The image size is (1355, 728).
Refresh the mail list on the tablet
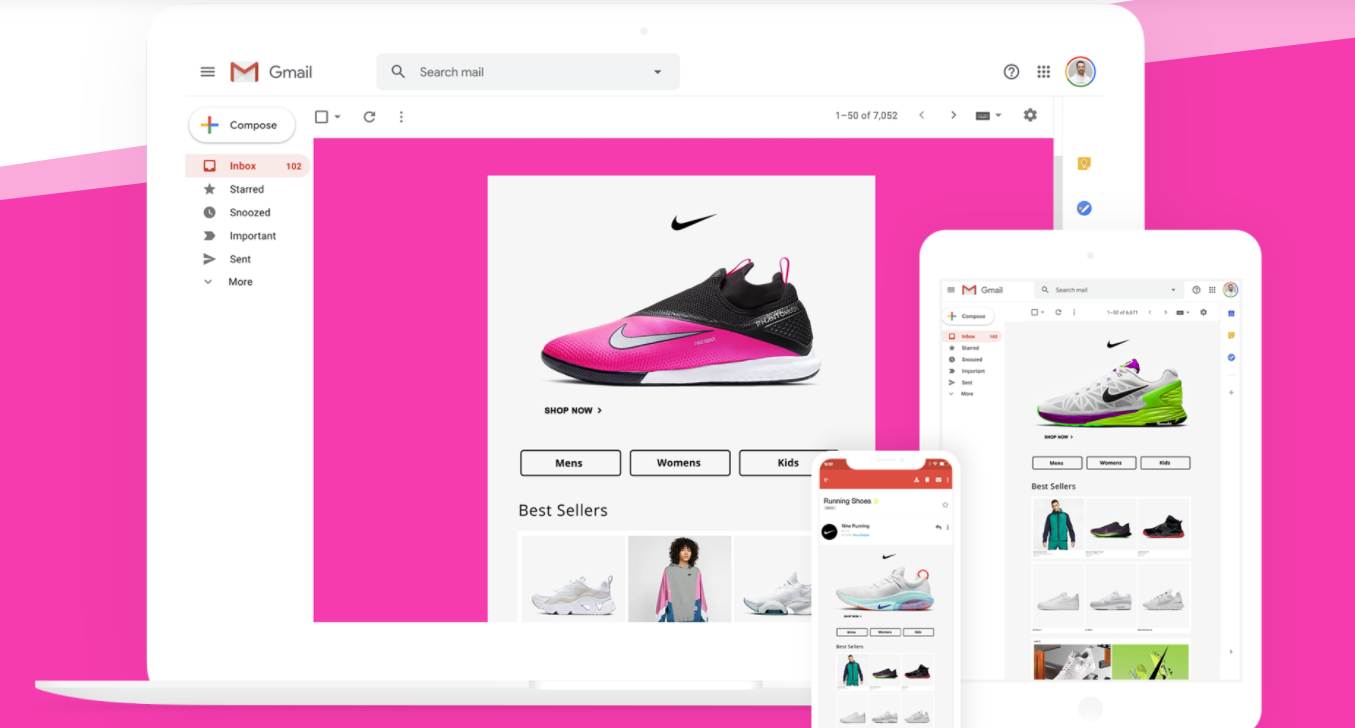click(1058, 312)
